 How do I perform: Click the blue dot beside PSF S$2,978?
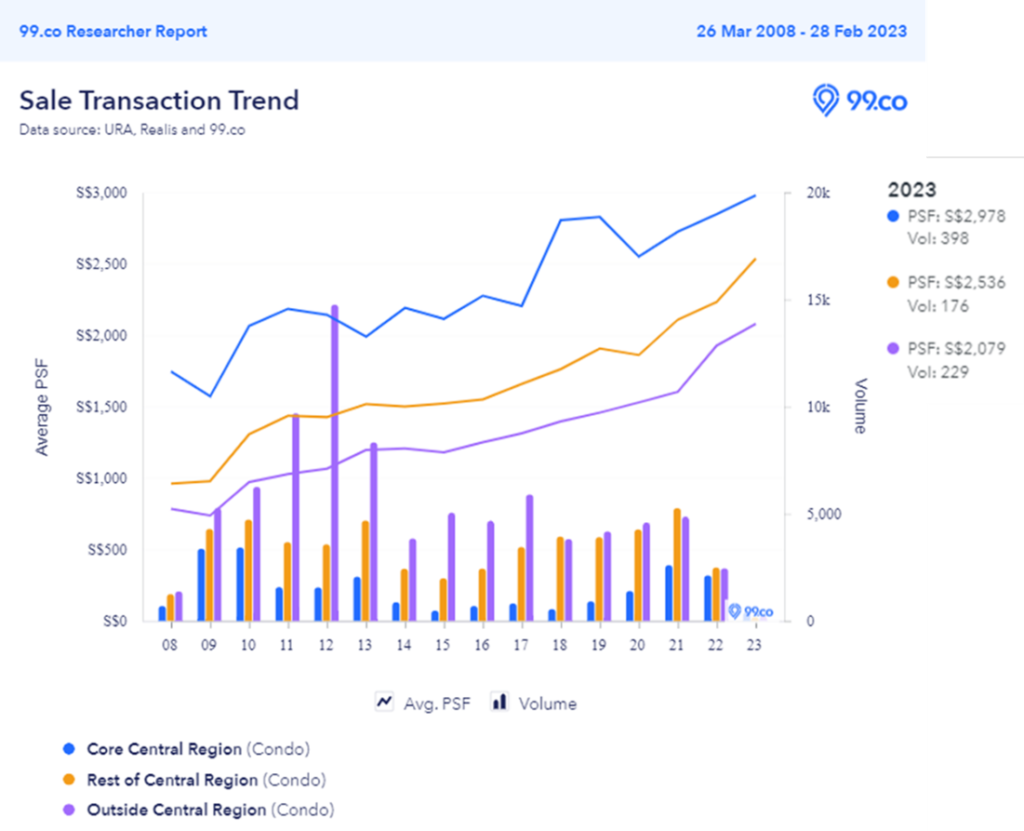click(x=893, y=216)
